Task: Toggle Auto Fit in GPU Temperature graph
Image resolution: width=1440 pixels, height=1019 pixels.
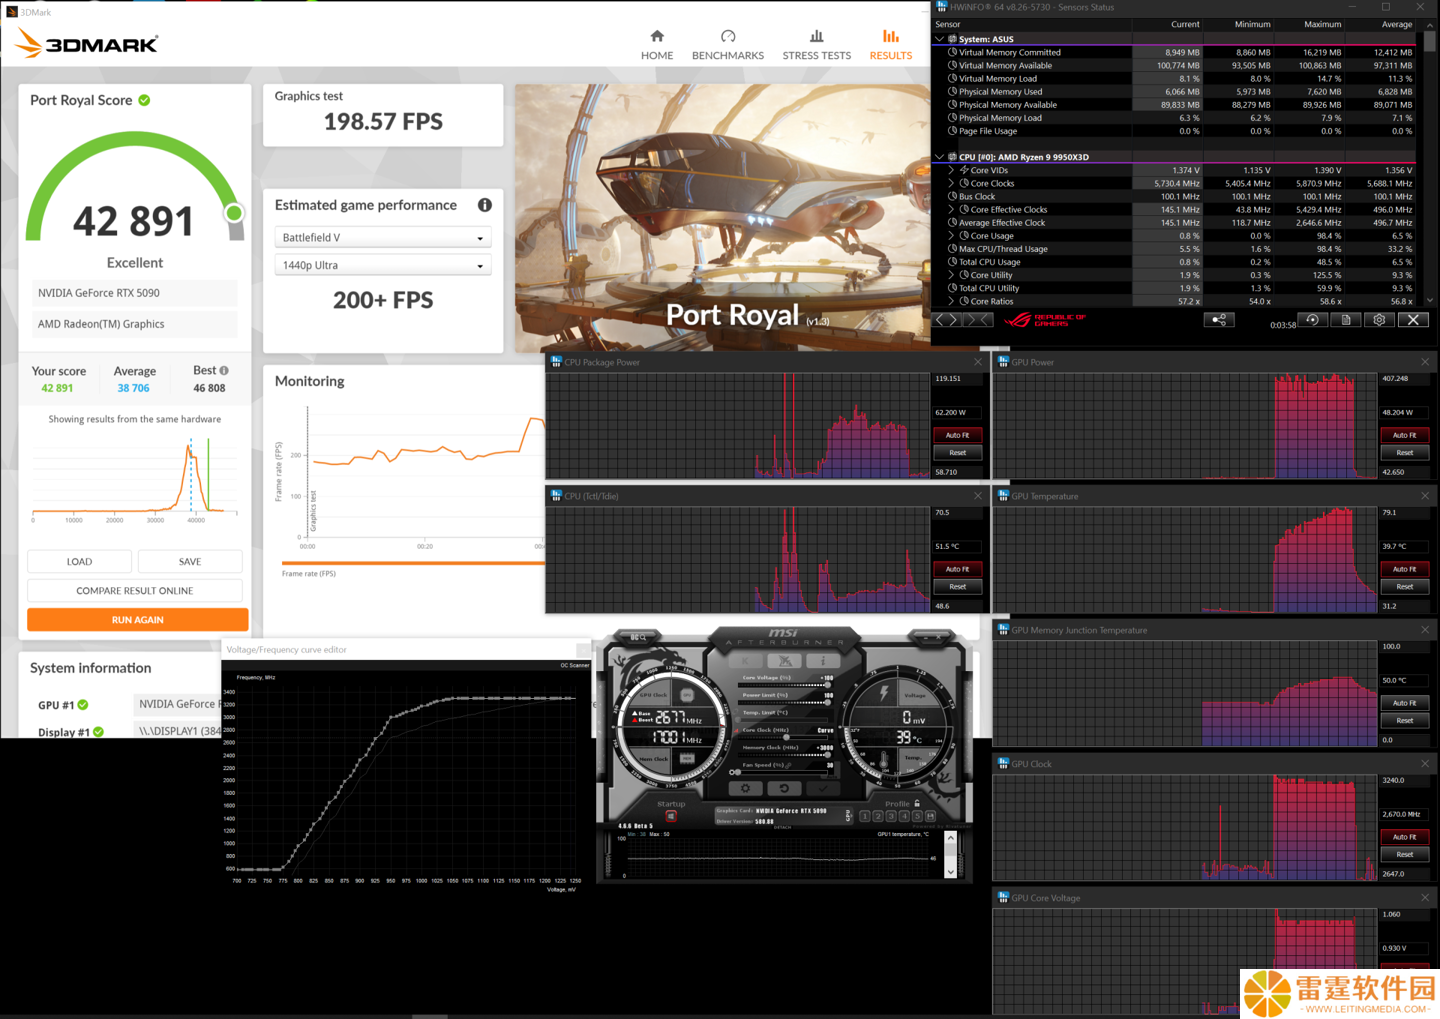Action: point(1405,569)
